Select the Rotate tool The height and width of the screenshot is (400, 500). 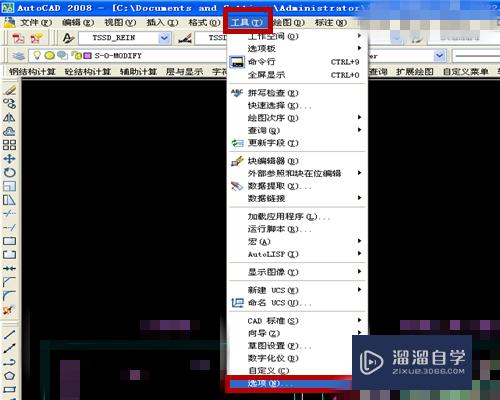9,172
